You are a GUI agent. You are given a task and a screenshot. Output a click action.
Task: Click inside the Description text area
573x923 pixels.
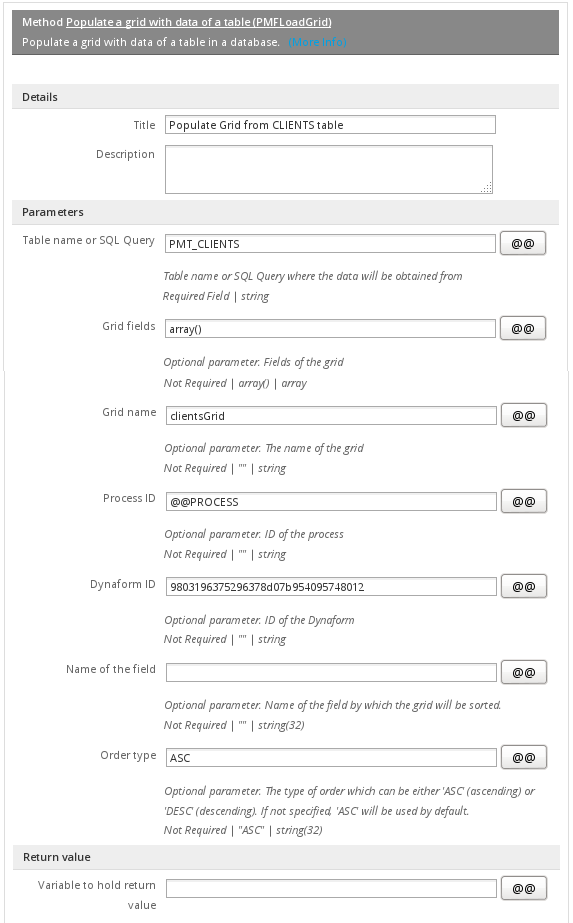coord(329,170)
